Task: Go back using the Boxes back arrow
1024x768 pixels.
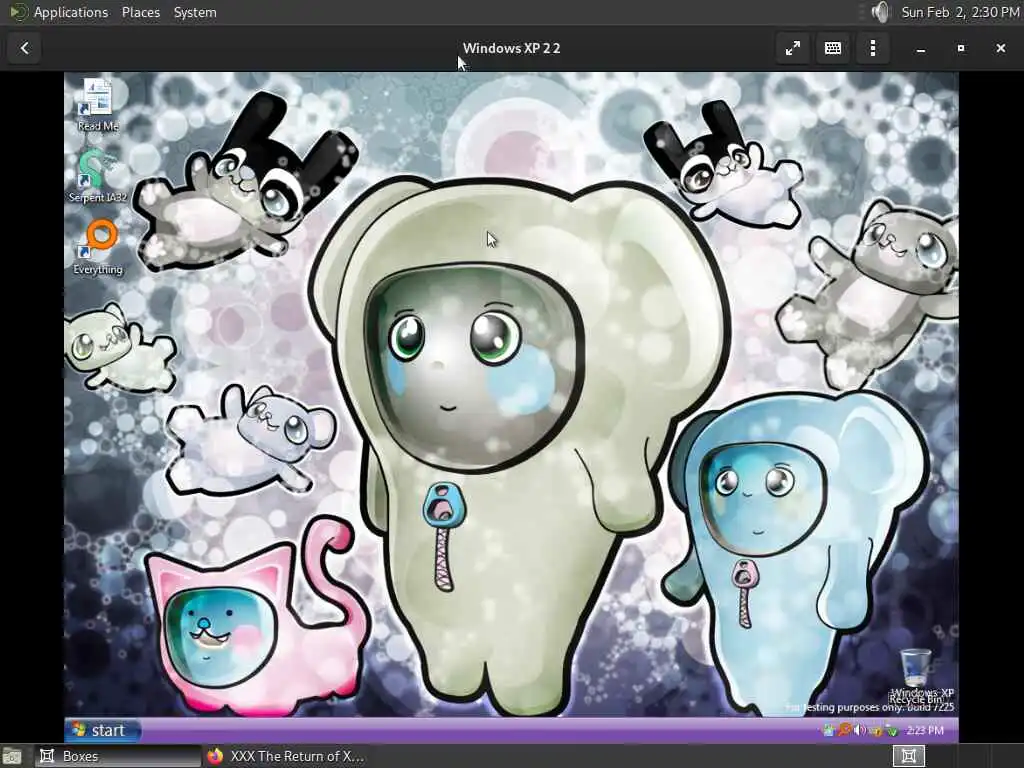Action: point(25,48)
